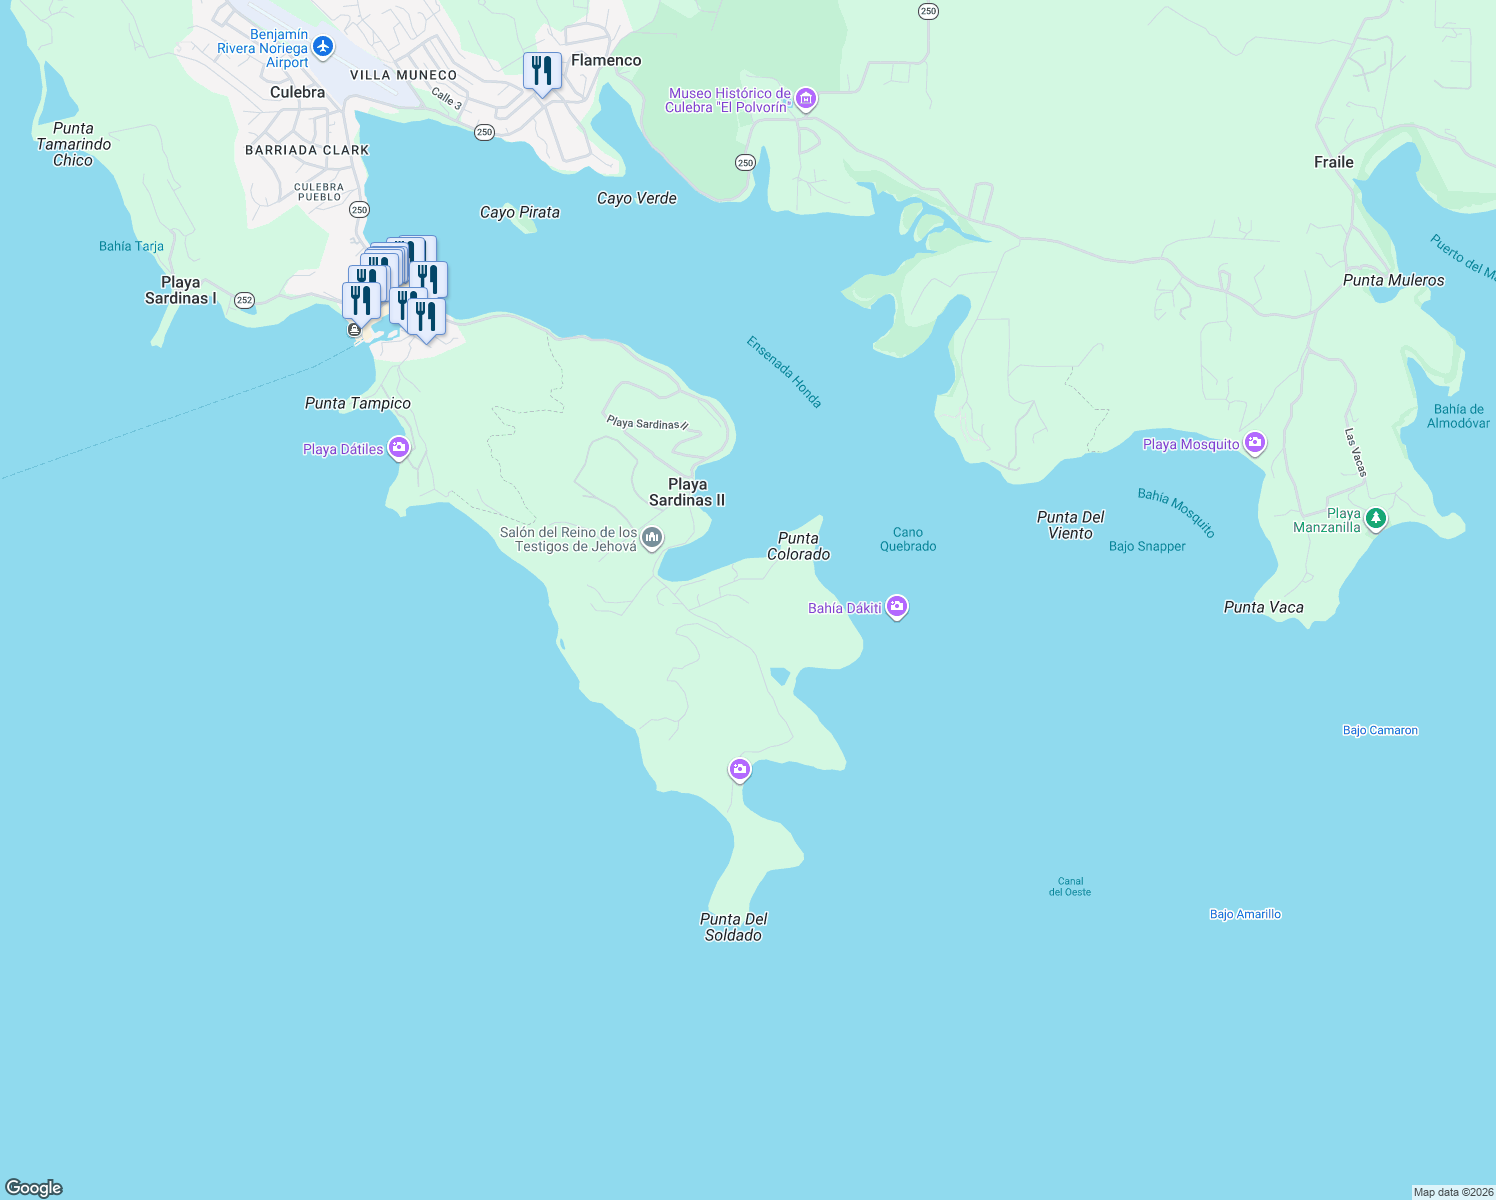The width and height of the screenshot is (1496, 1200).
Task: Click the Cayo Verde label
Action: pyautogui.click(x=637, y=198)
